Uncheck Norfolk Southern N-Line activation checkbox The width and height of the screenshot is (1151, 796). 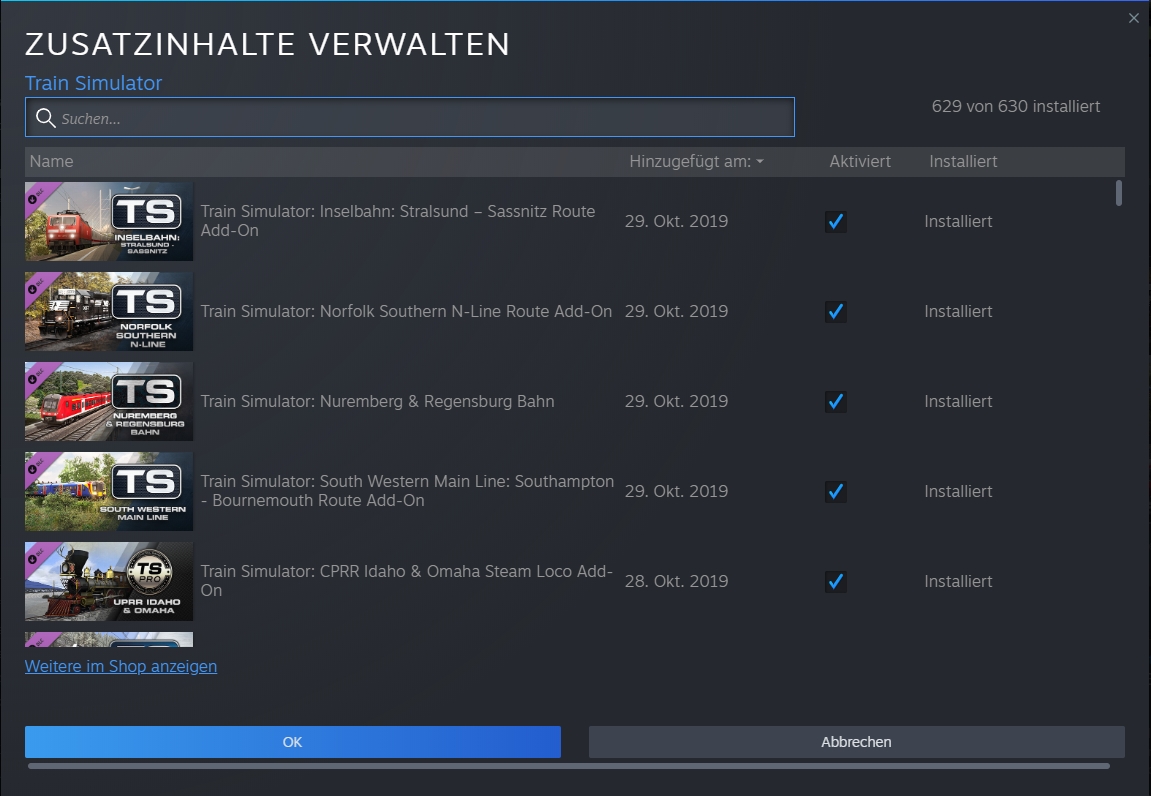pos(835,311)
